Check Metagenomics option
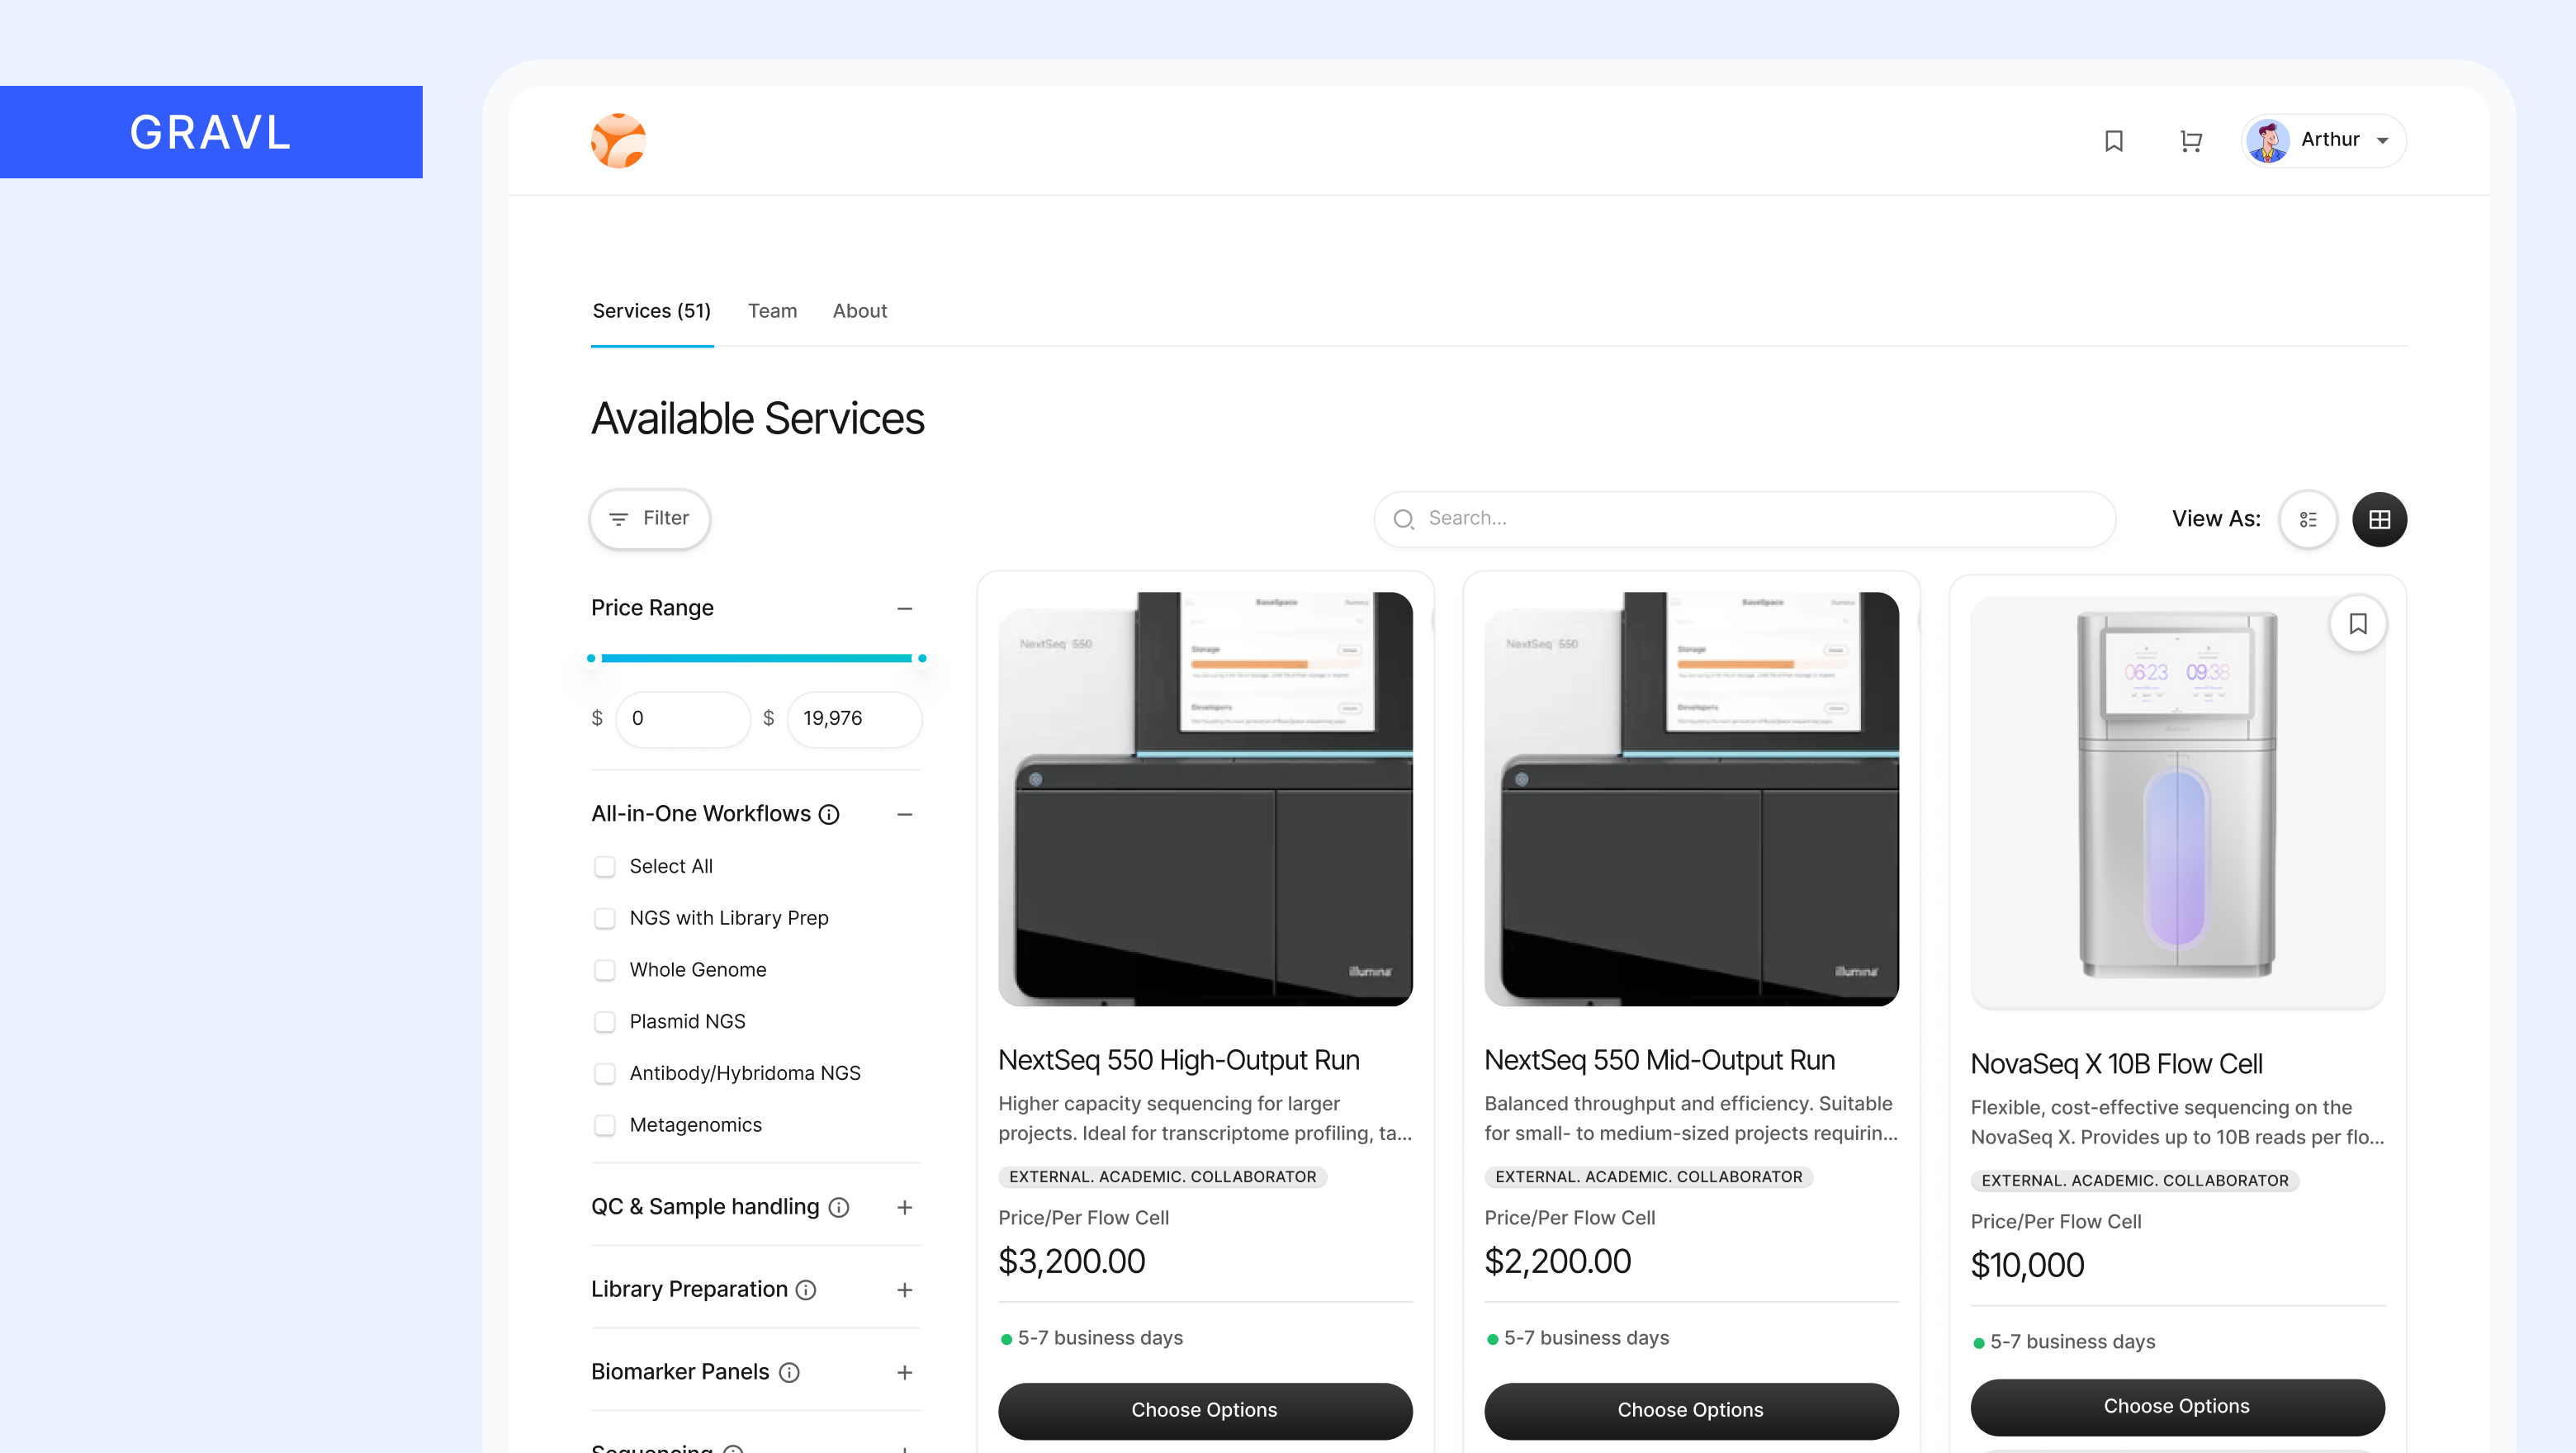The image size is (2576, 1453). [604, 1125]
